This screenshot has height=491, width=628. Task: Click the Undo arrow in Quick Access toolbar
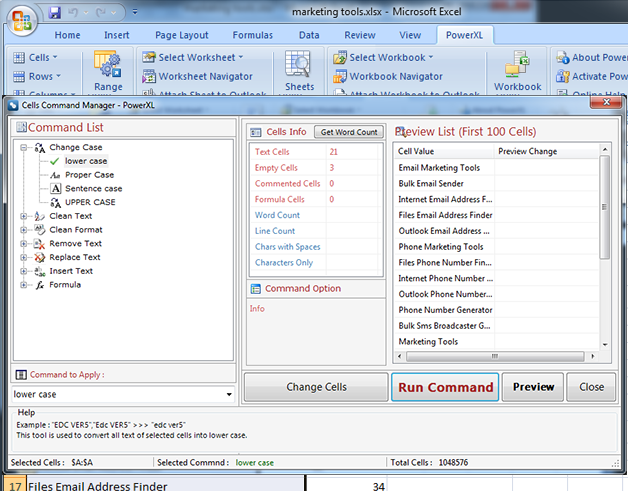coord(73,13)
